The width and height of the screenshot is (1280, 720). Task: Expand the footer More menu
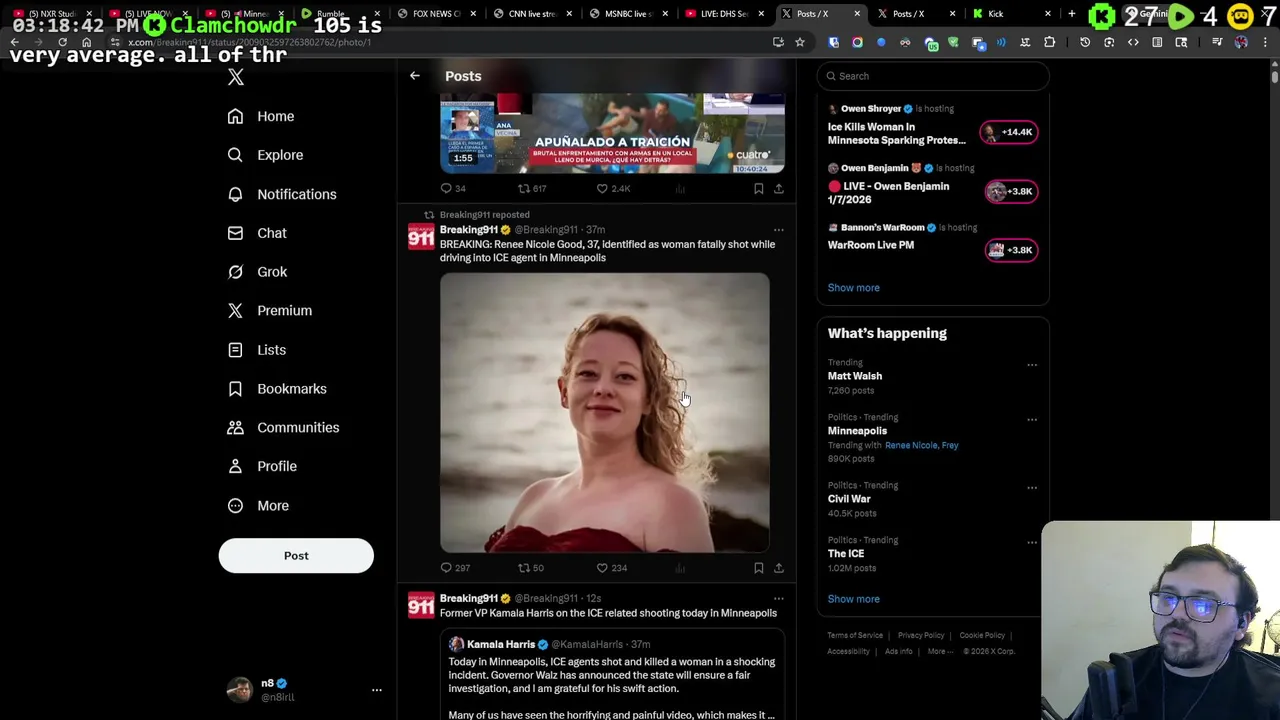click(x=940, y=651)
